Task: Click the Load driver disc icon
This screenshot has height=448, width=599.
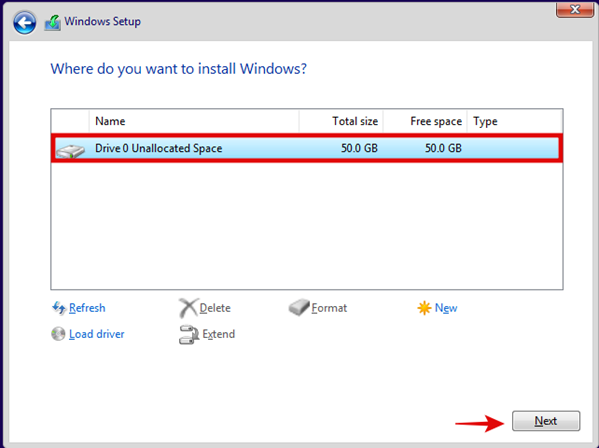Action: tap(58, 334)
